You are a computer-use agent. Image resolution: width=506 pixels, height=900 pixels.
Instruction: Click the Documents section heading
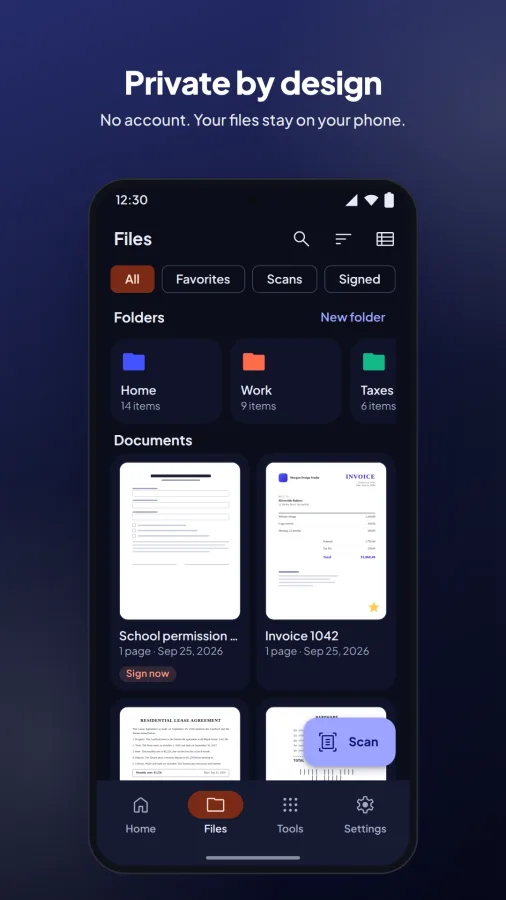(153, 440)
